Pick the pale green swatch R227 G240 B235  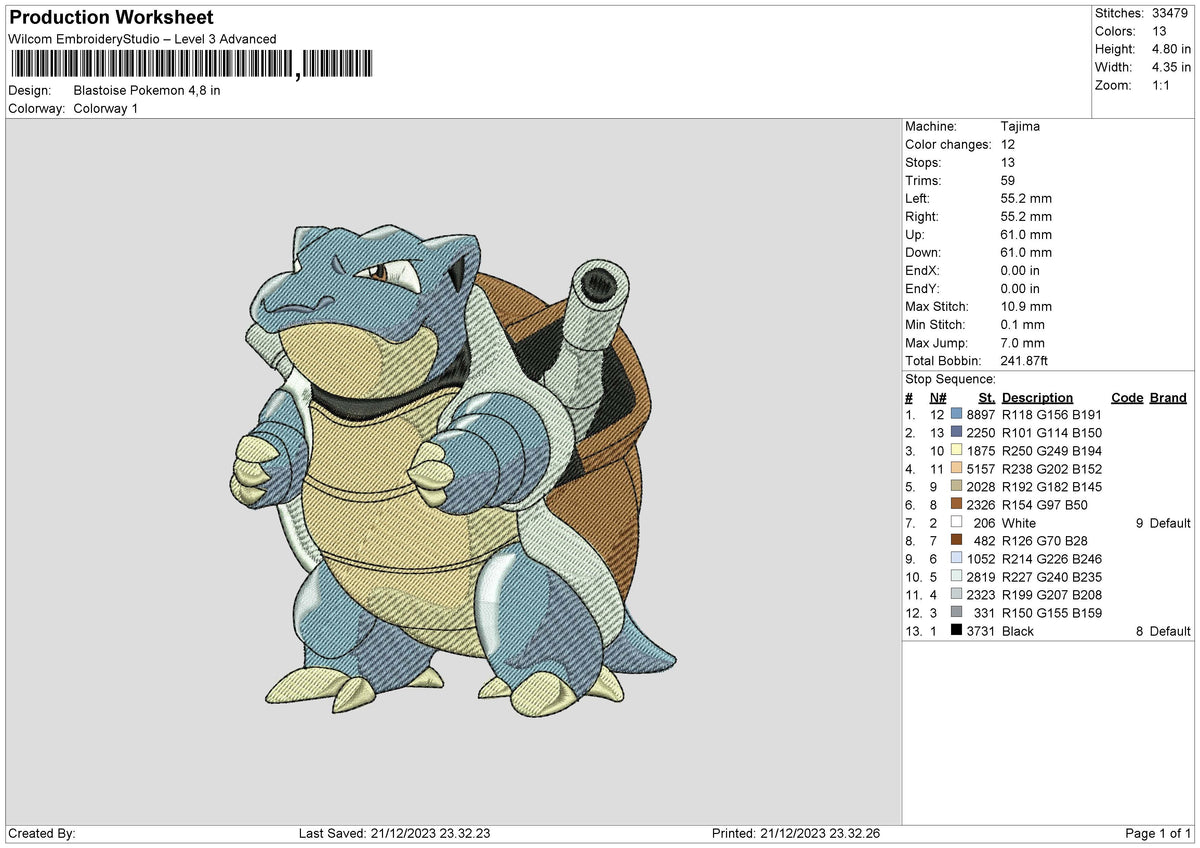(956, 577)
